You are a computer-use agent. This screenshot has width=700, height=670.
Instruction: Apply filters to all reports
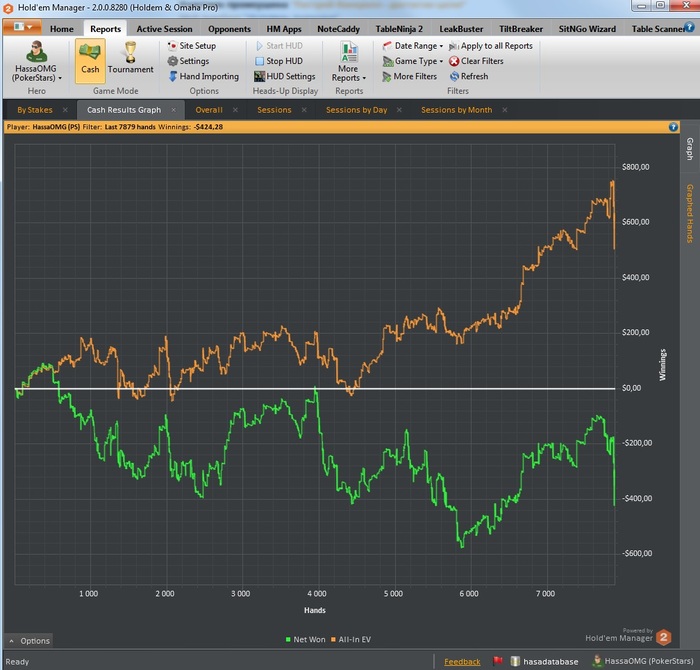click(x=491, y=46)
